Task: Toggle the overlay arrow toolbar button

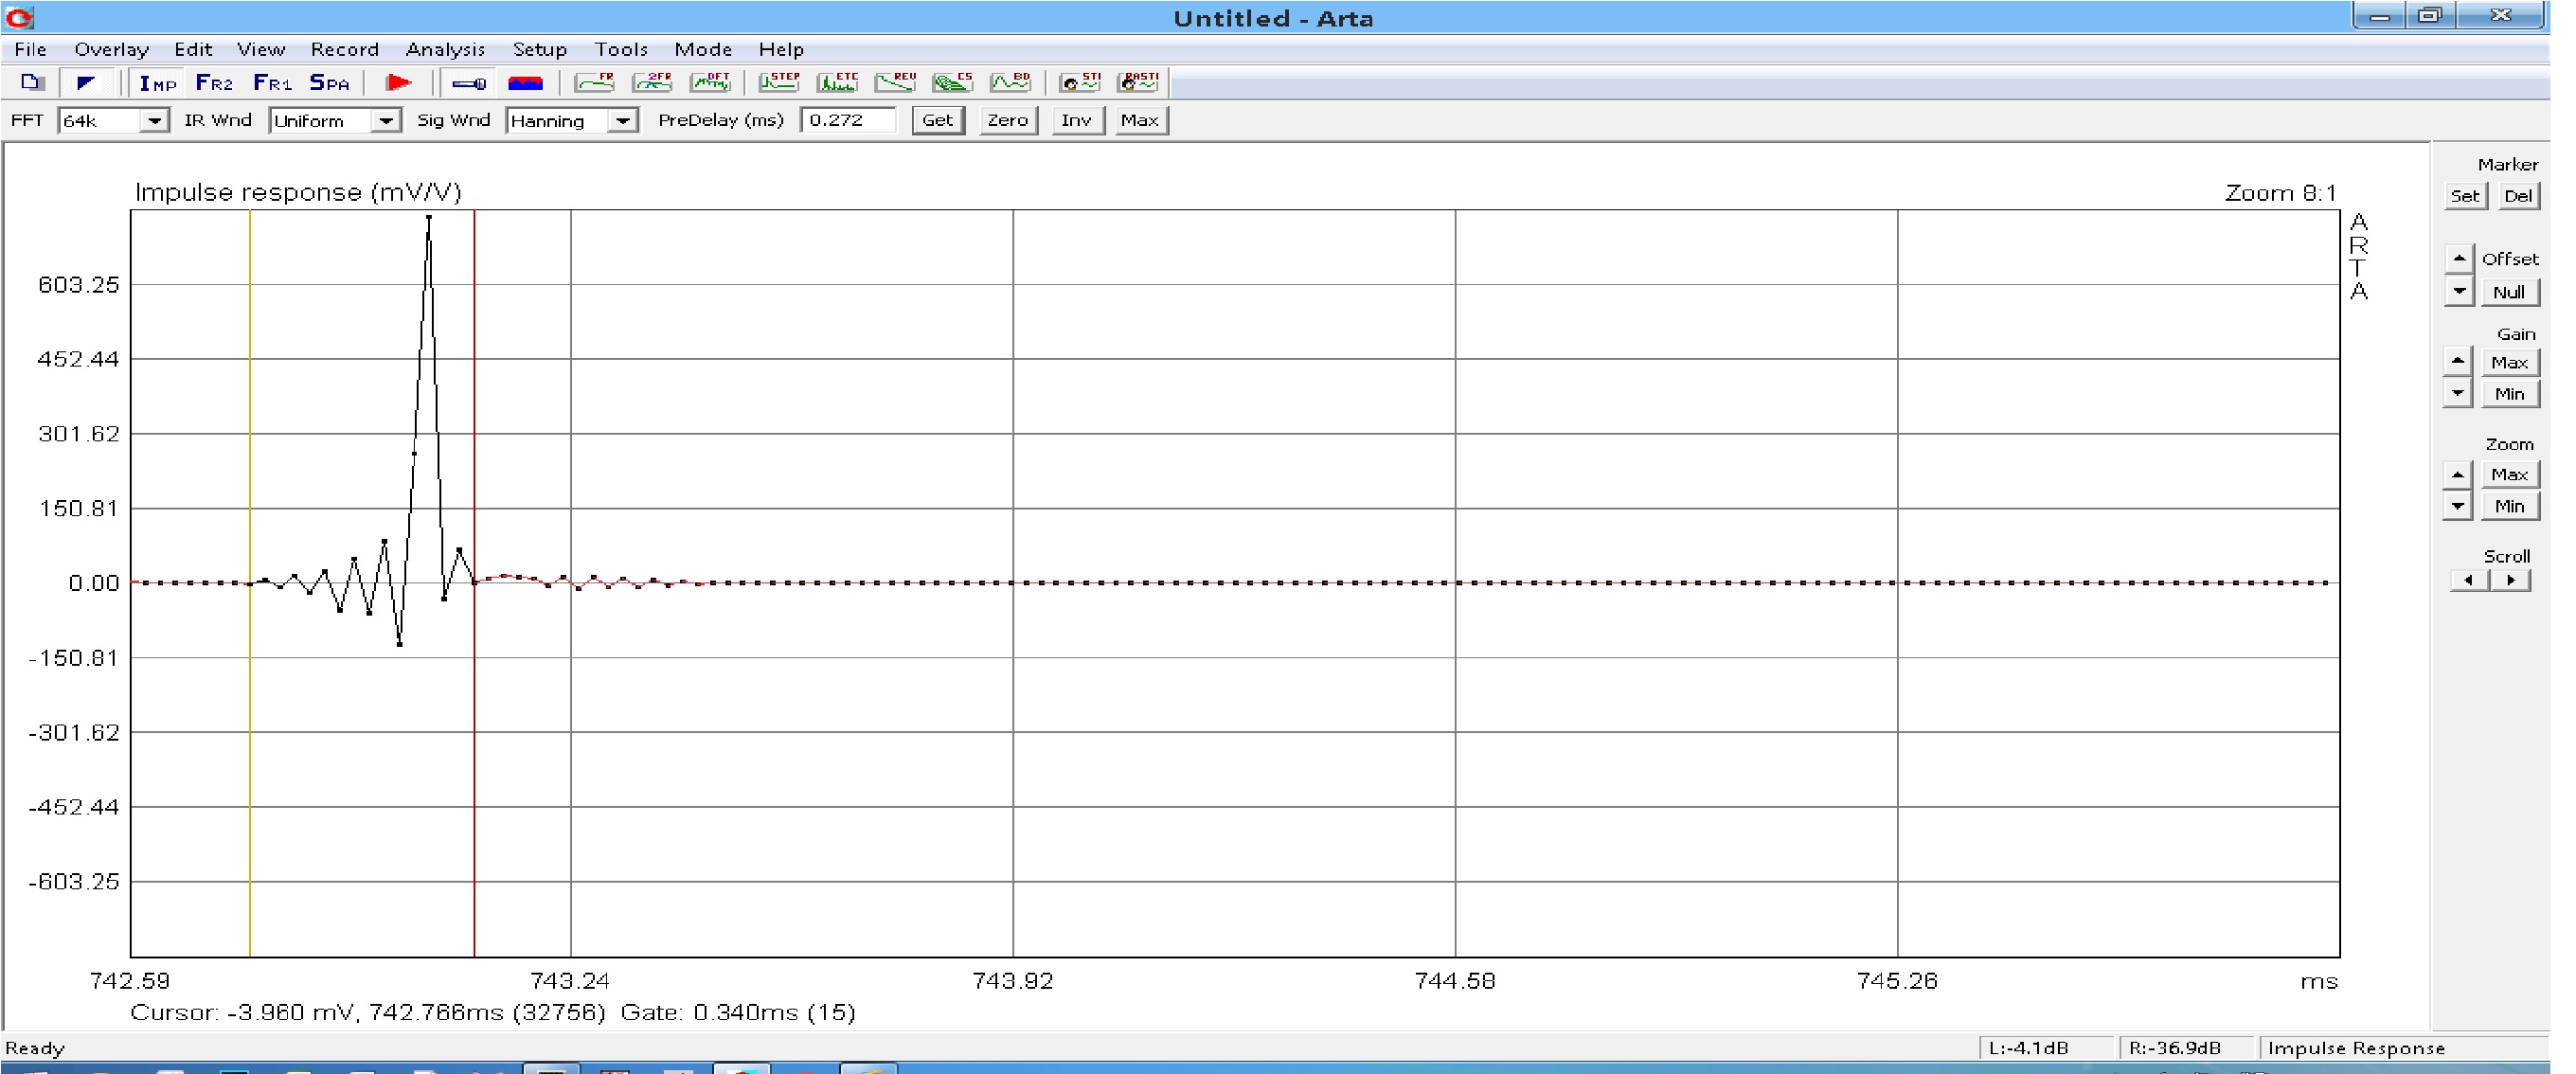Action: [x=86, y=83]
